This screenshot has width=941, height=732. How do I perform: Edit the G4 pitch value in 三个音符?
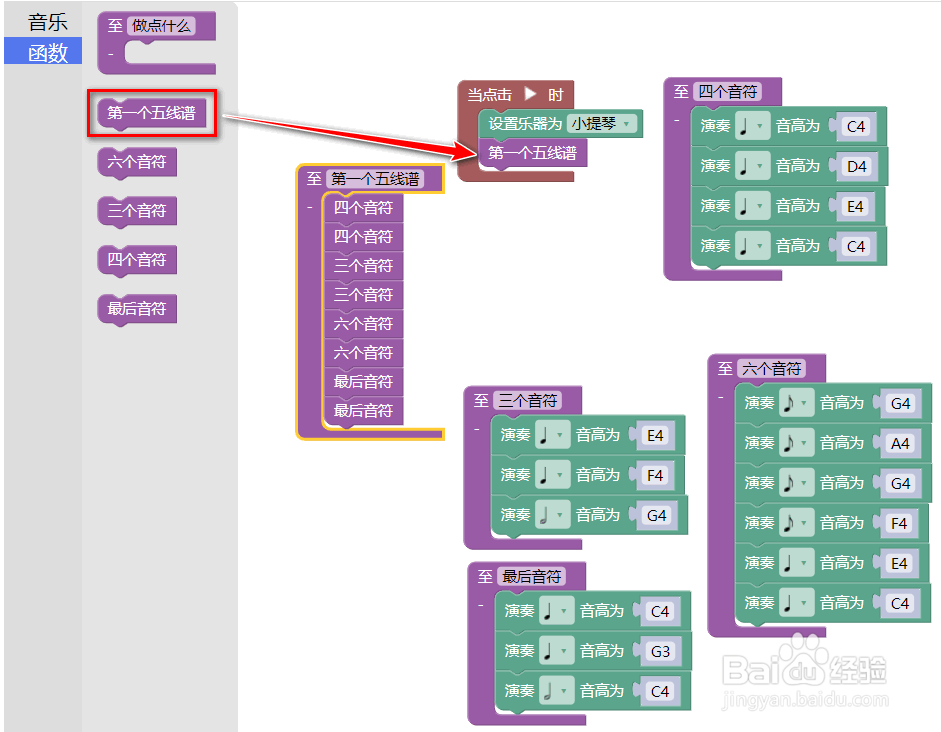(x=656, y=515)
